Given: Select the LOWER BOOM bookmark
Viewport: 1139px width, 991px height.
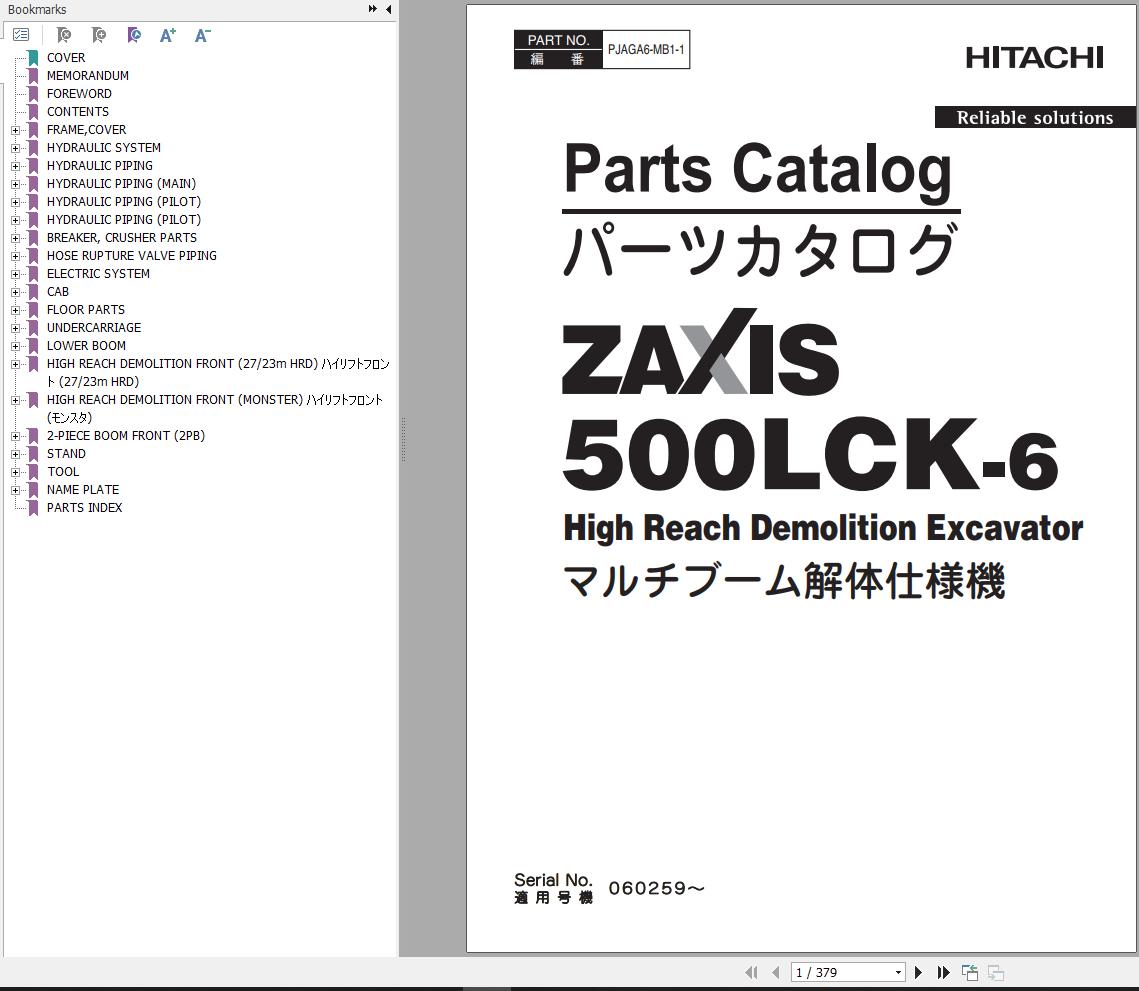Looking at the screenshot, I should point(86,346).
